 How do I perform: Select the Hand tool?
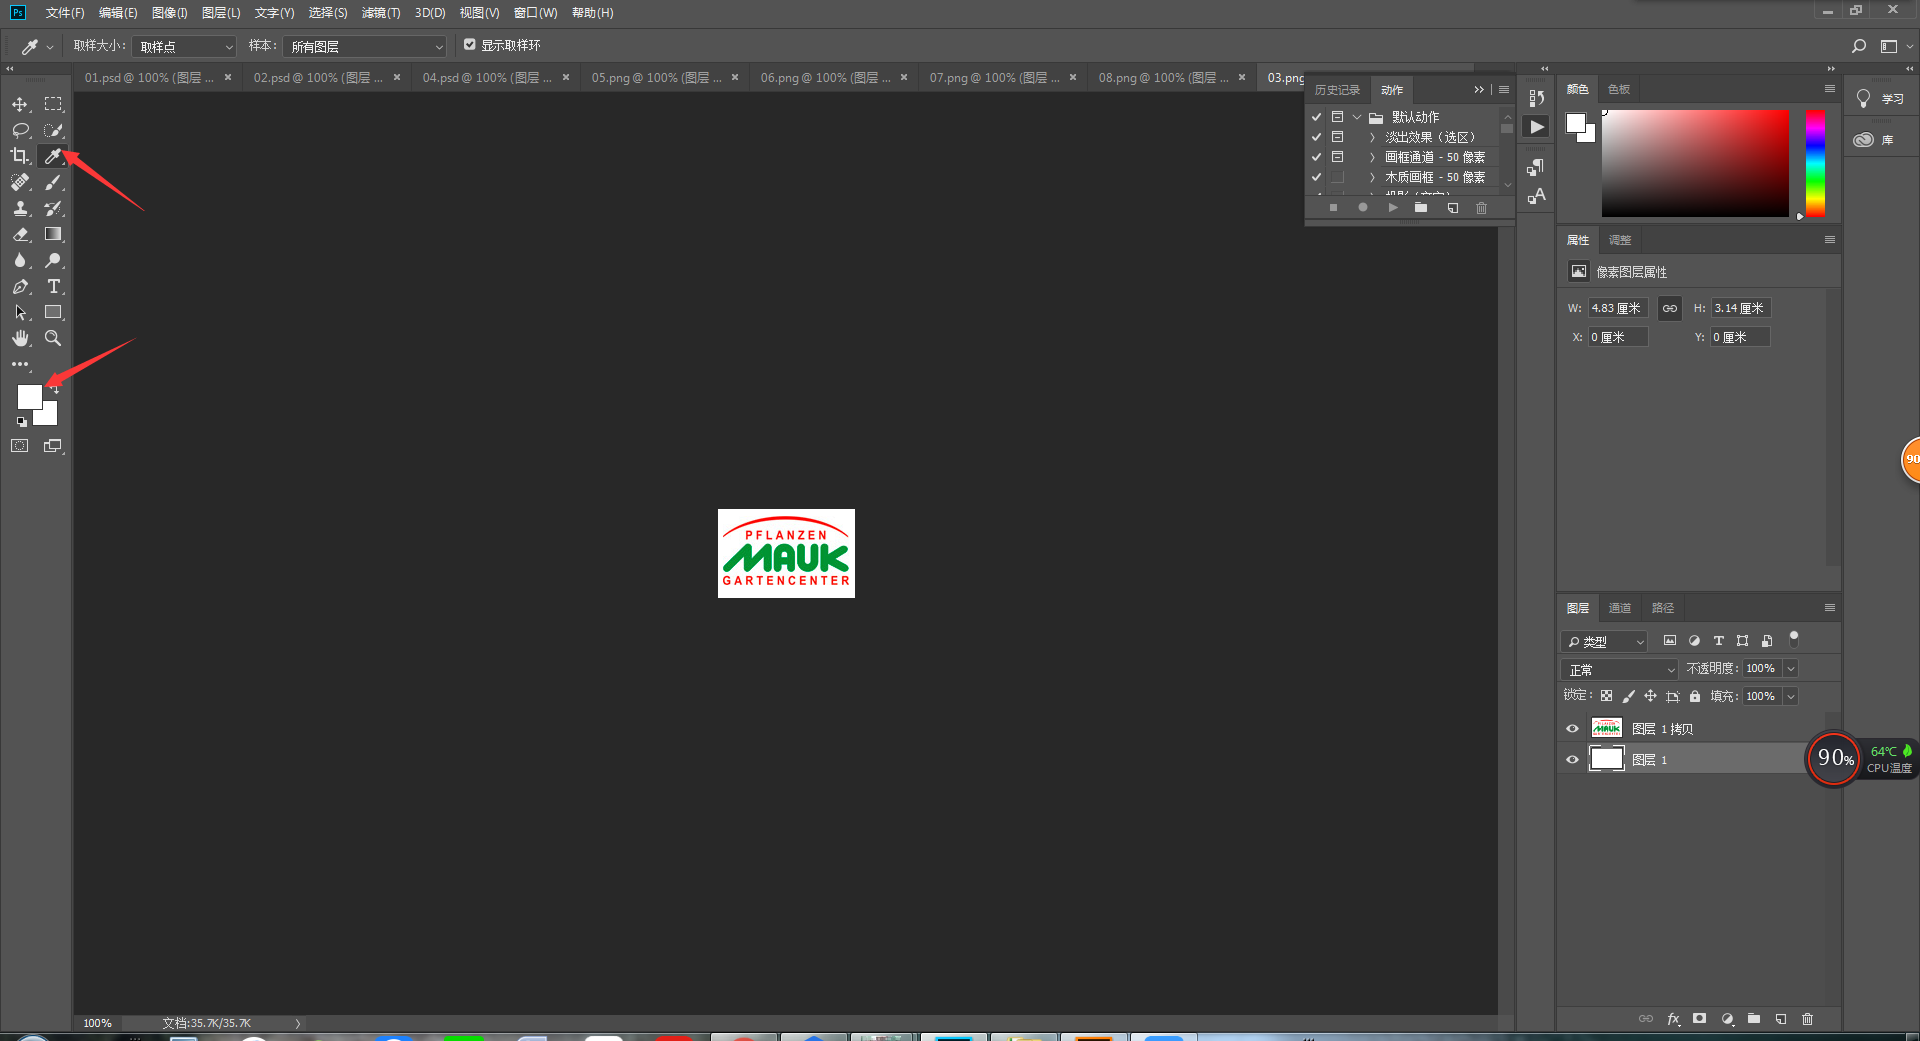pyautogui.click(x=20, y=338)
